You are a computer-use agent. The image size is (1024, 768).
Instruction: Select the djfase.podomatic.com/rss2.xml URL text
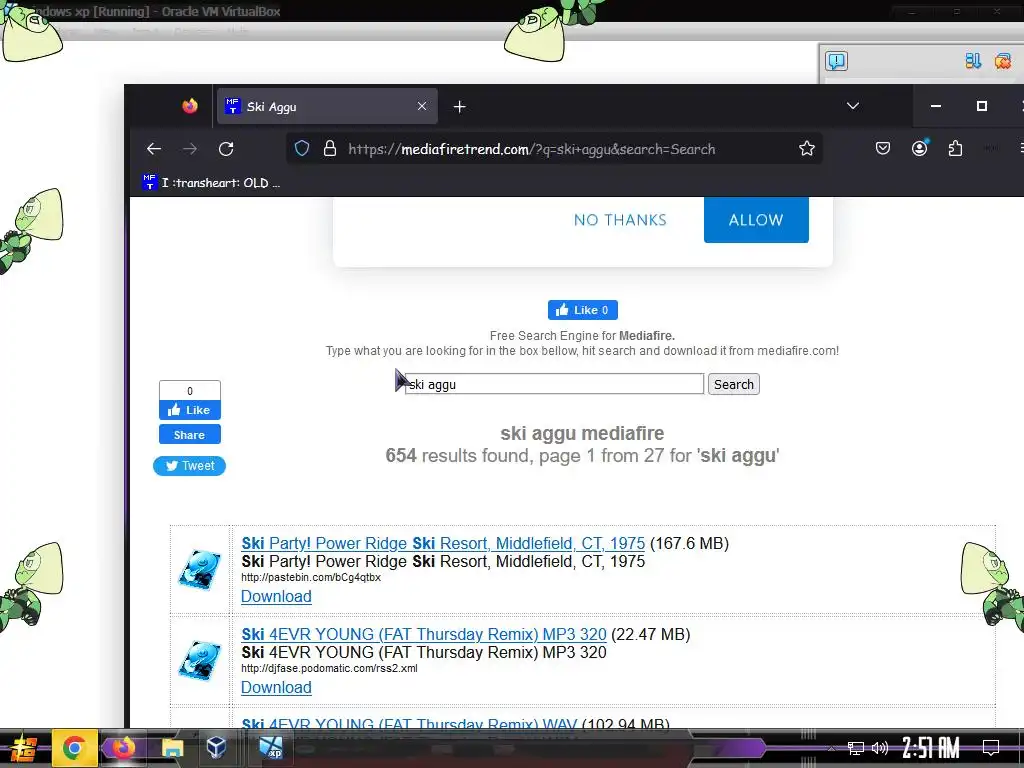[x=329, y=668]
